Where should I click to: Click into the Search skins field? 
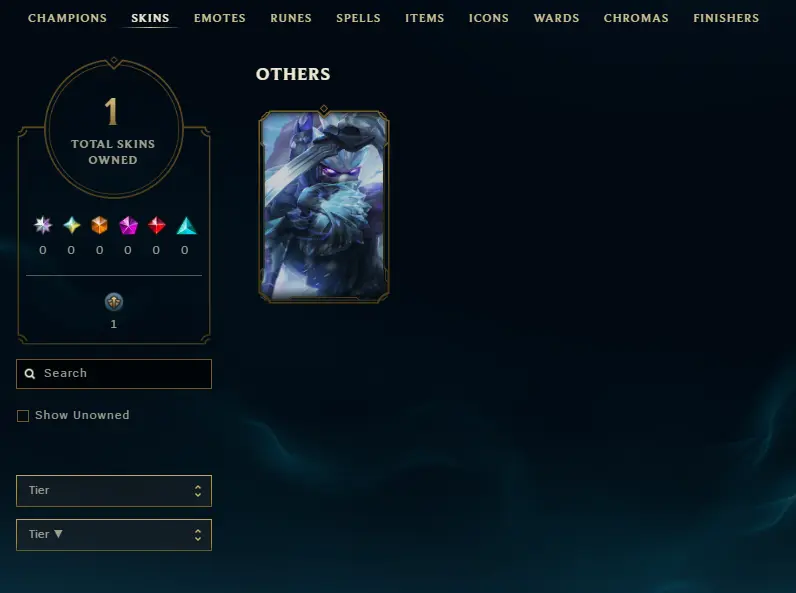(114, 374)
